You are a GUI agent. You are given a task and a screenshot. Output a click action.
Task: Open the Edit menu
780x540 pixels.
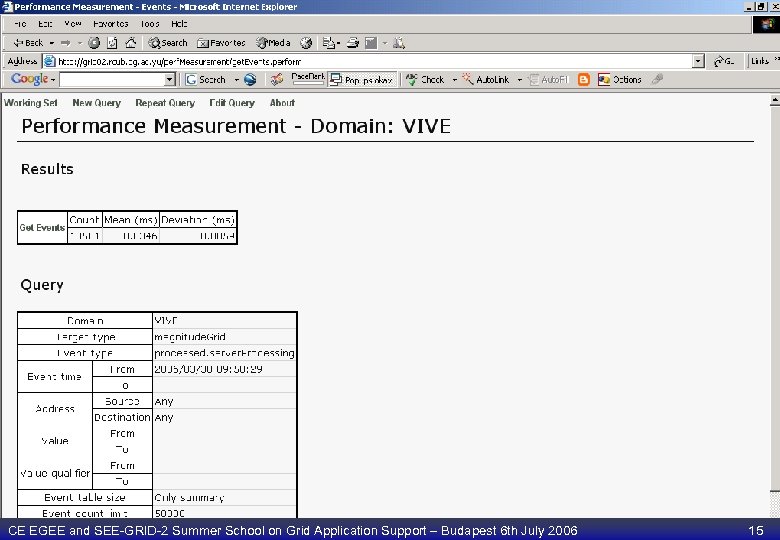click(x=45, y=24)
